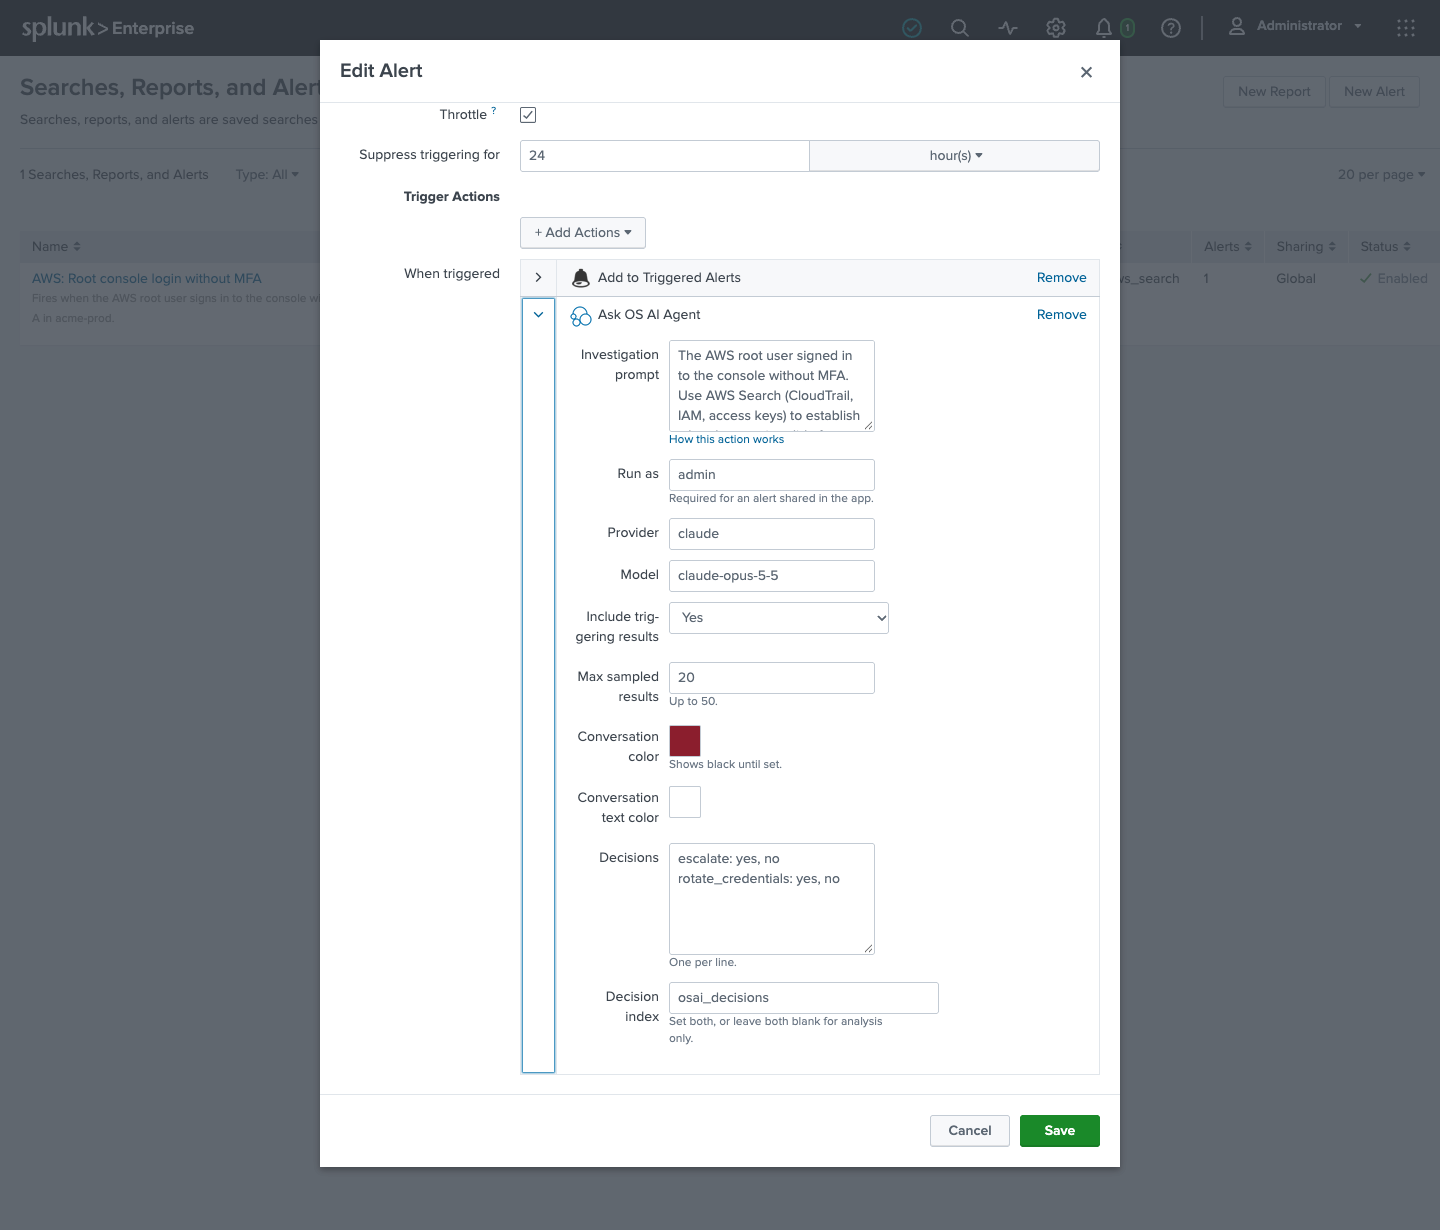
Task: Open the Add Actions dropdown
Action: coord(583,233)
